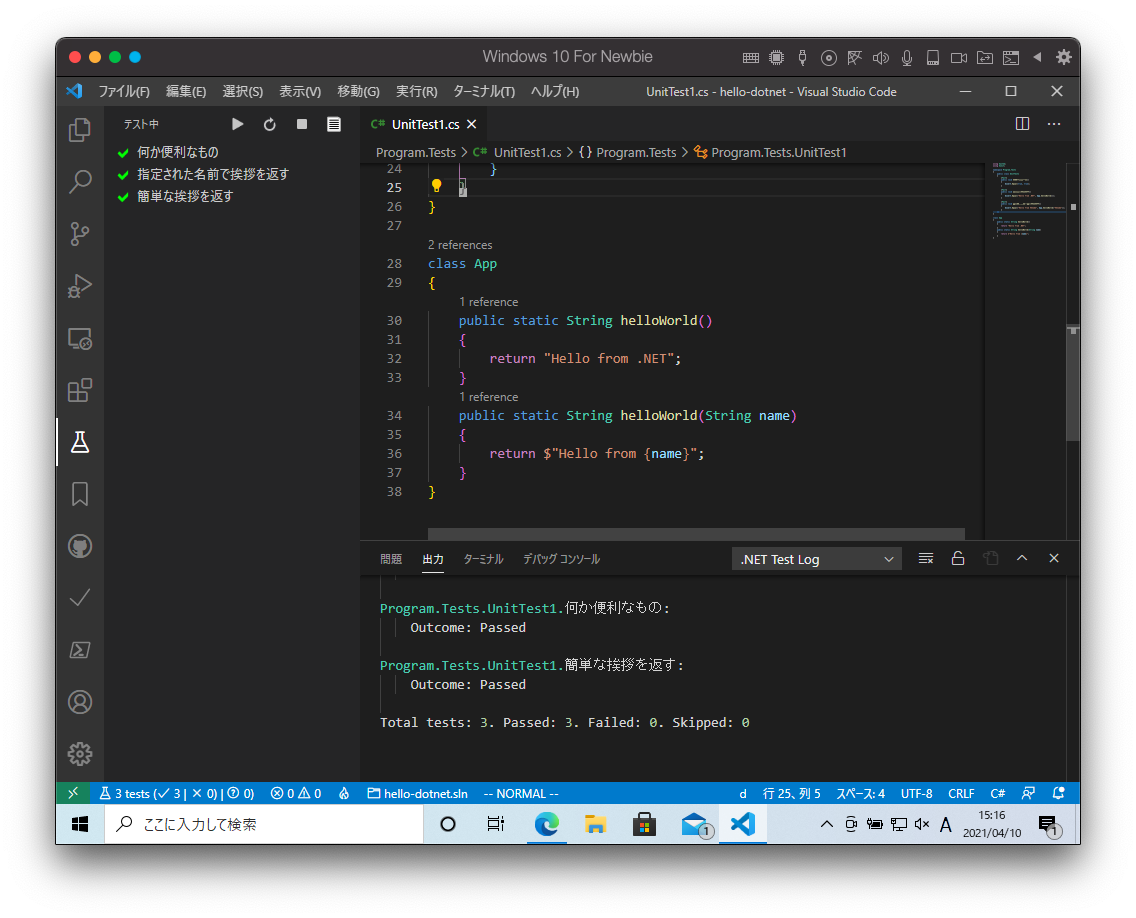Screen dimensions: 1136x918
Task: Open the Explorer view in activity bar
Action: [80, 130]
